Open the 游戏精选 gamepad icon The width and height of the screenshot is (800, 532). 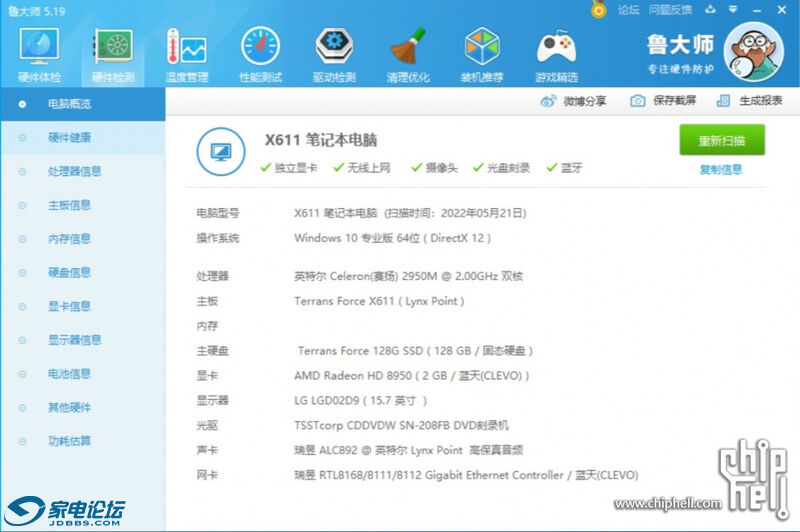pyautogui.click(x=556, y=47)
